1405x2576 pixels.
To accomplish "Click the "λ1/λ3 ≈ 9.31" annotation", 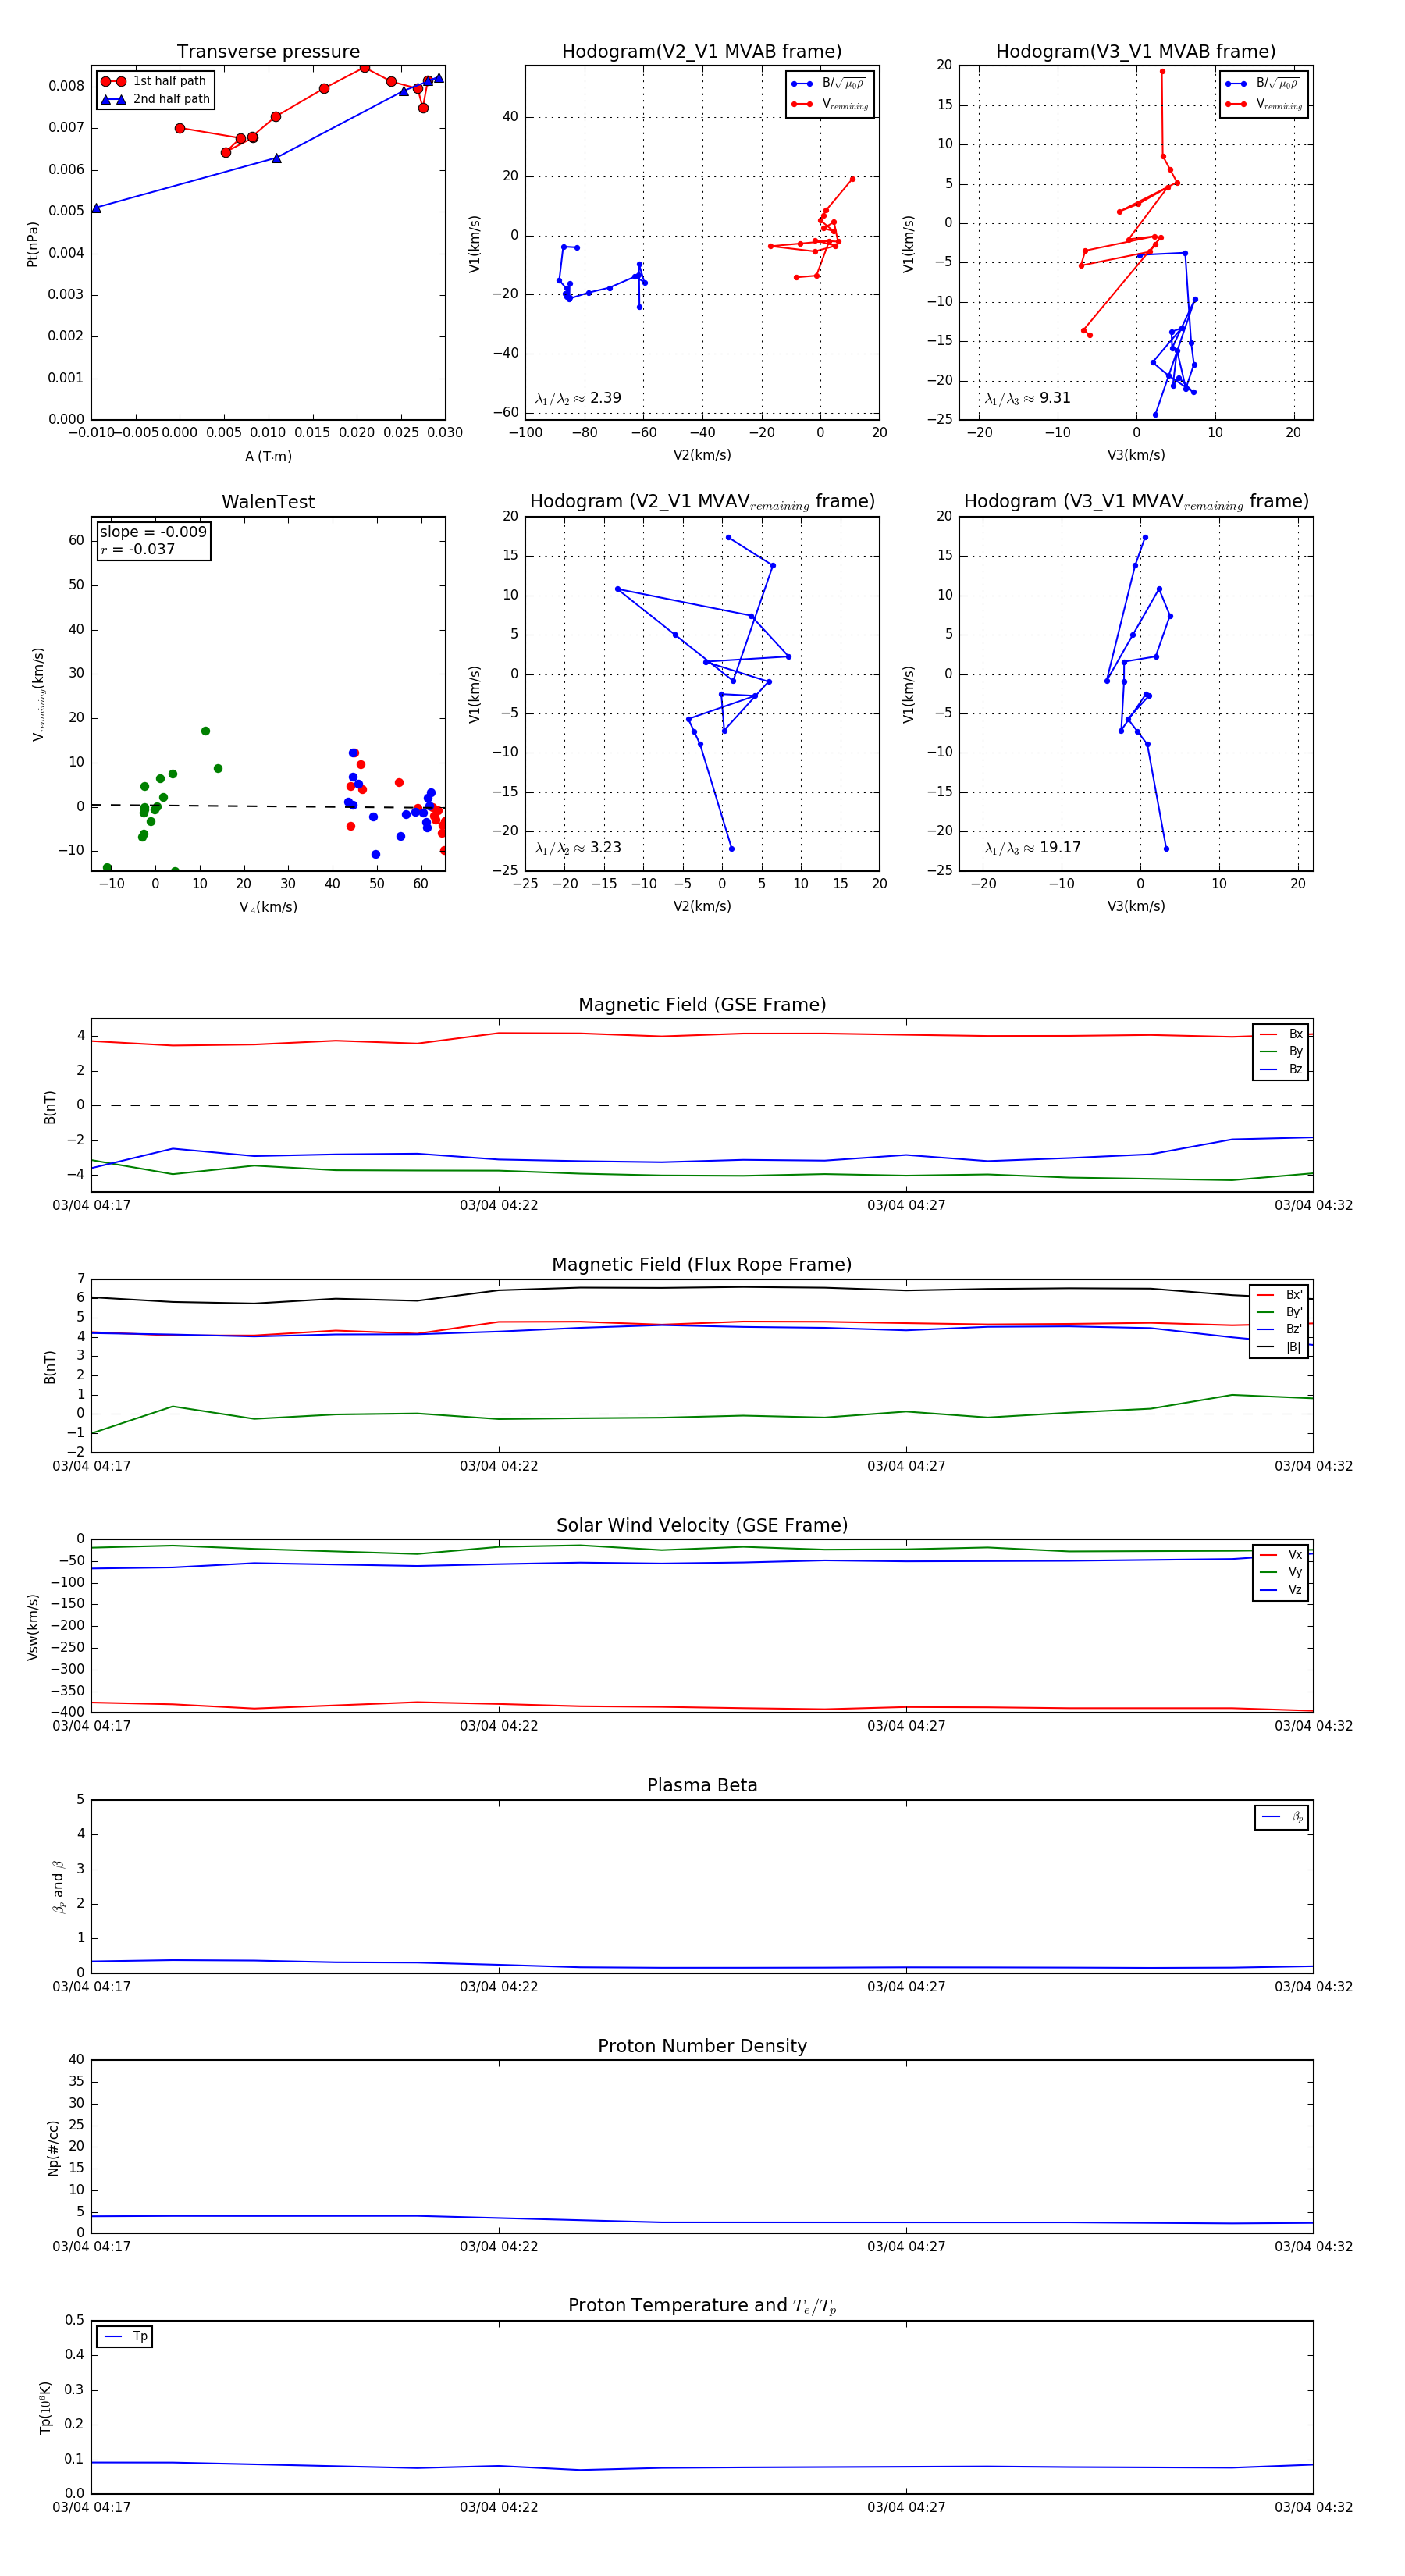I will (x=1027, y=398).
